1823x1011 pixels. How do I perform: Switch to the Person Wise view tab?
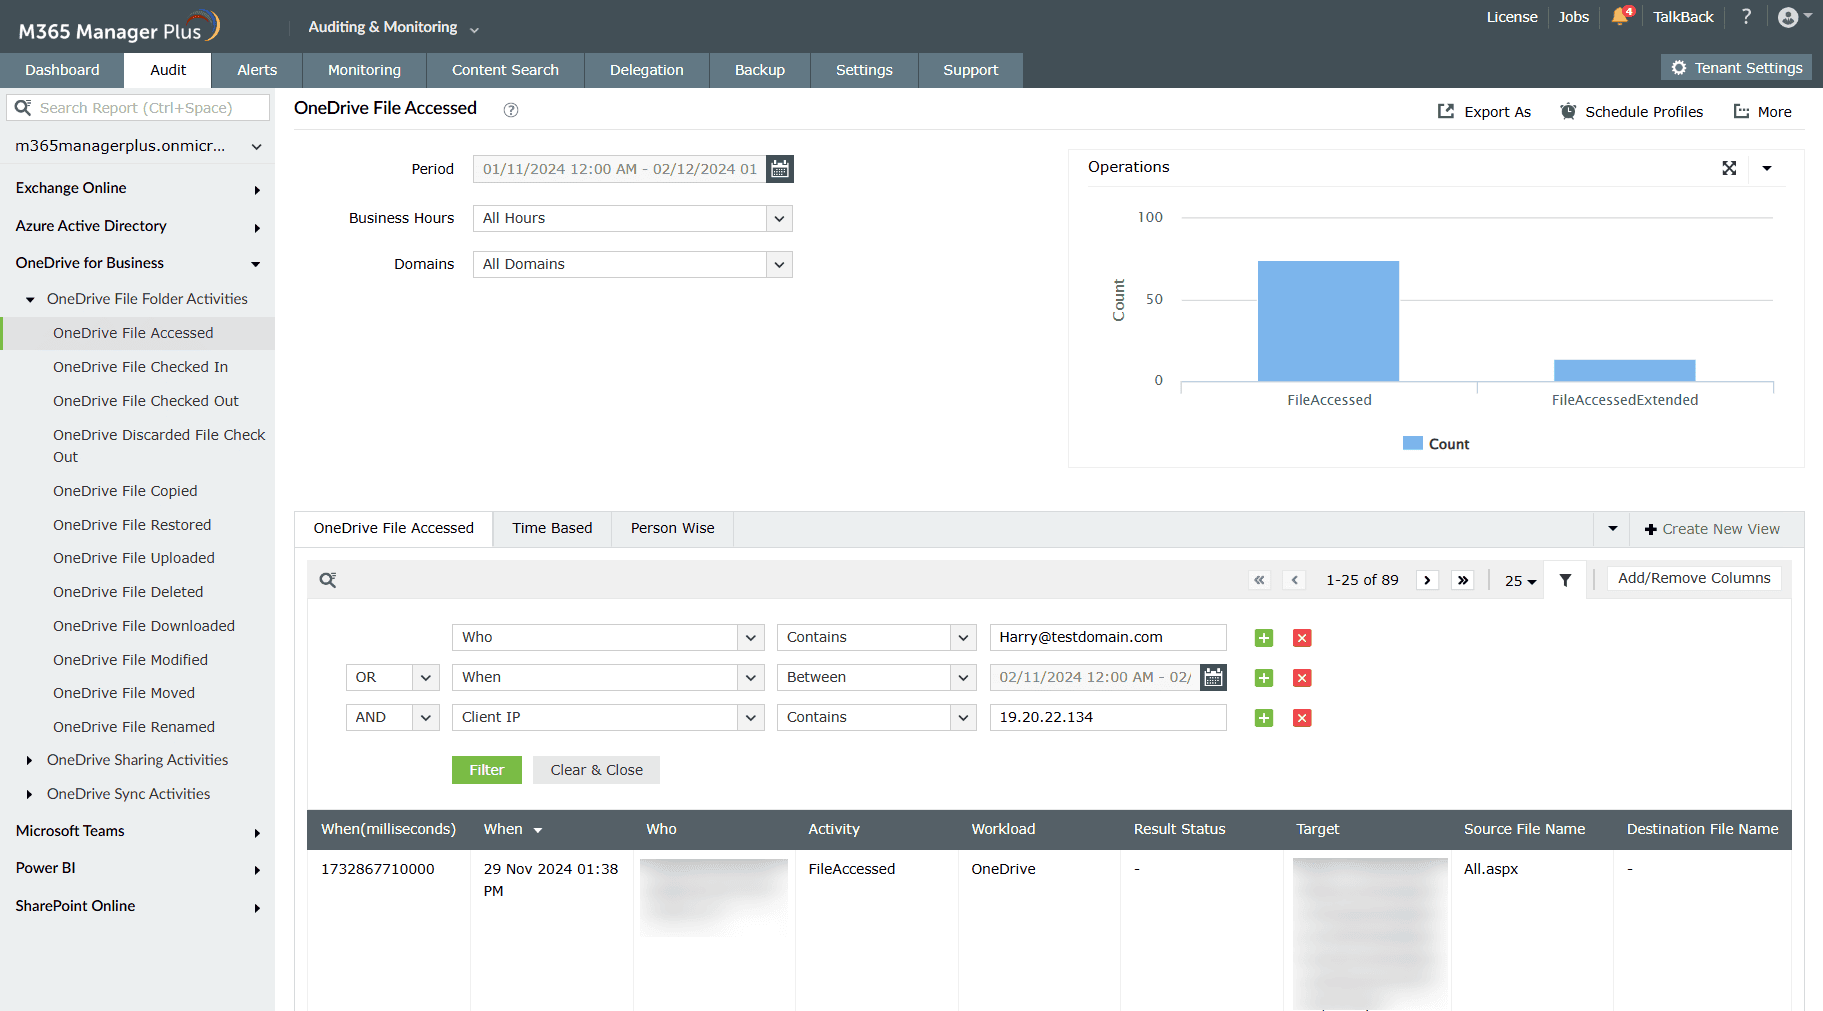click(672, 528)
